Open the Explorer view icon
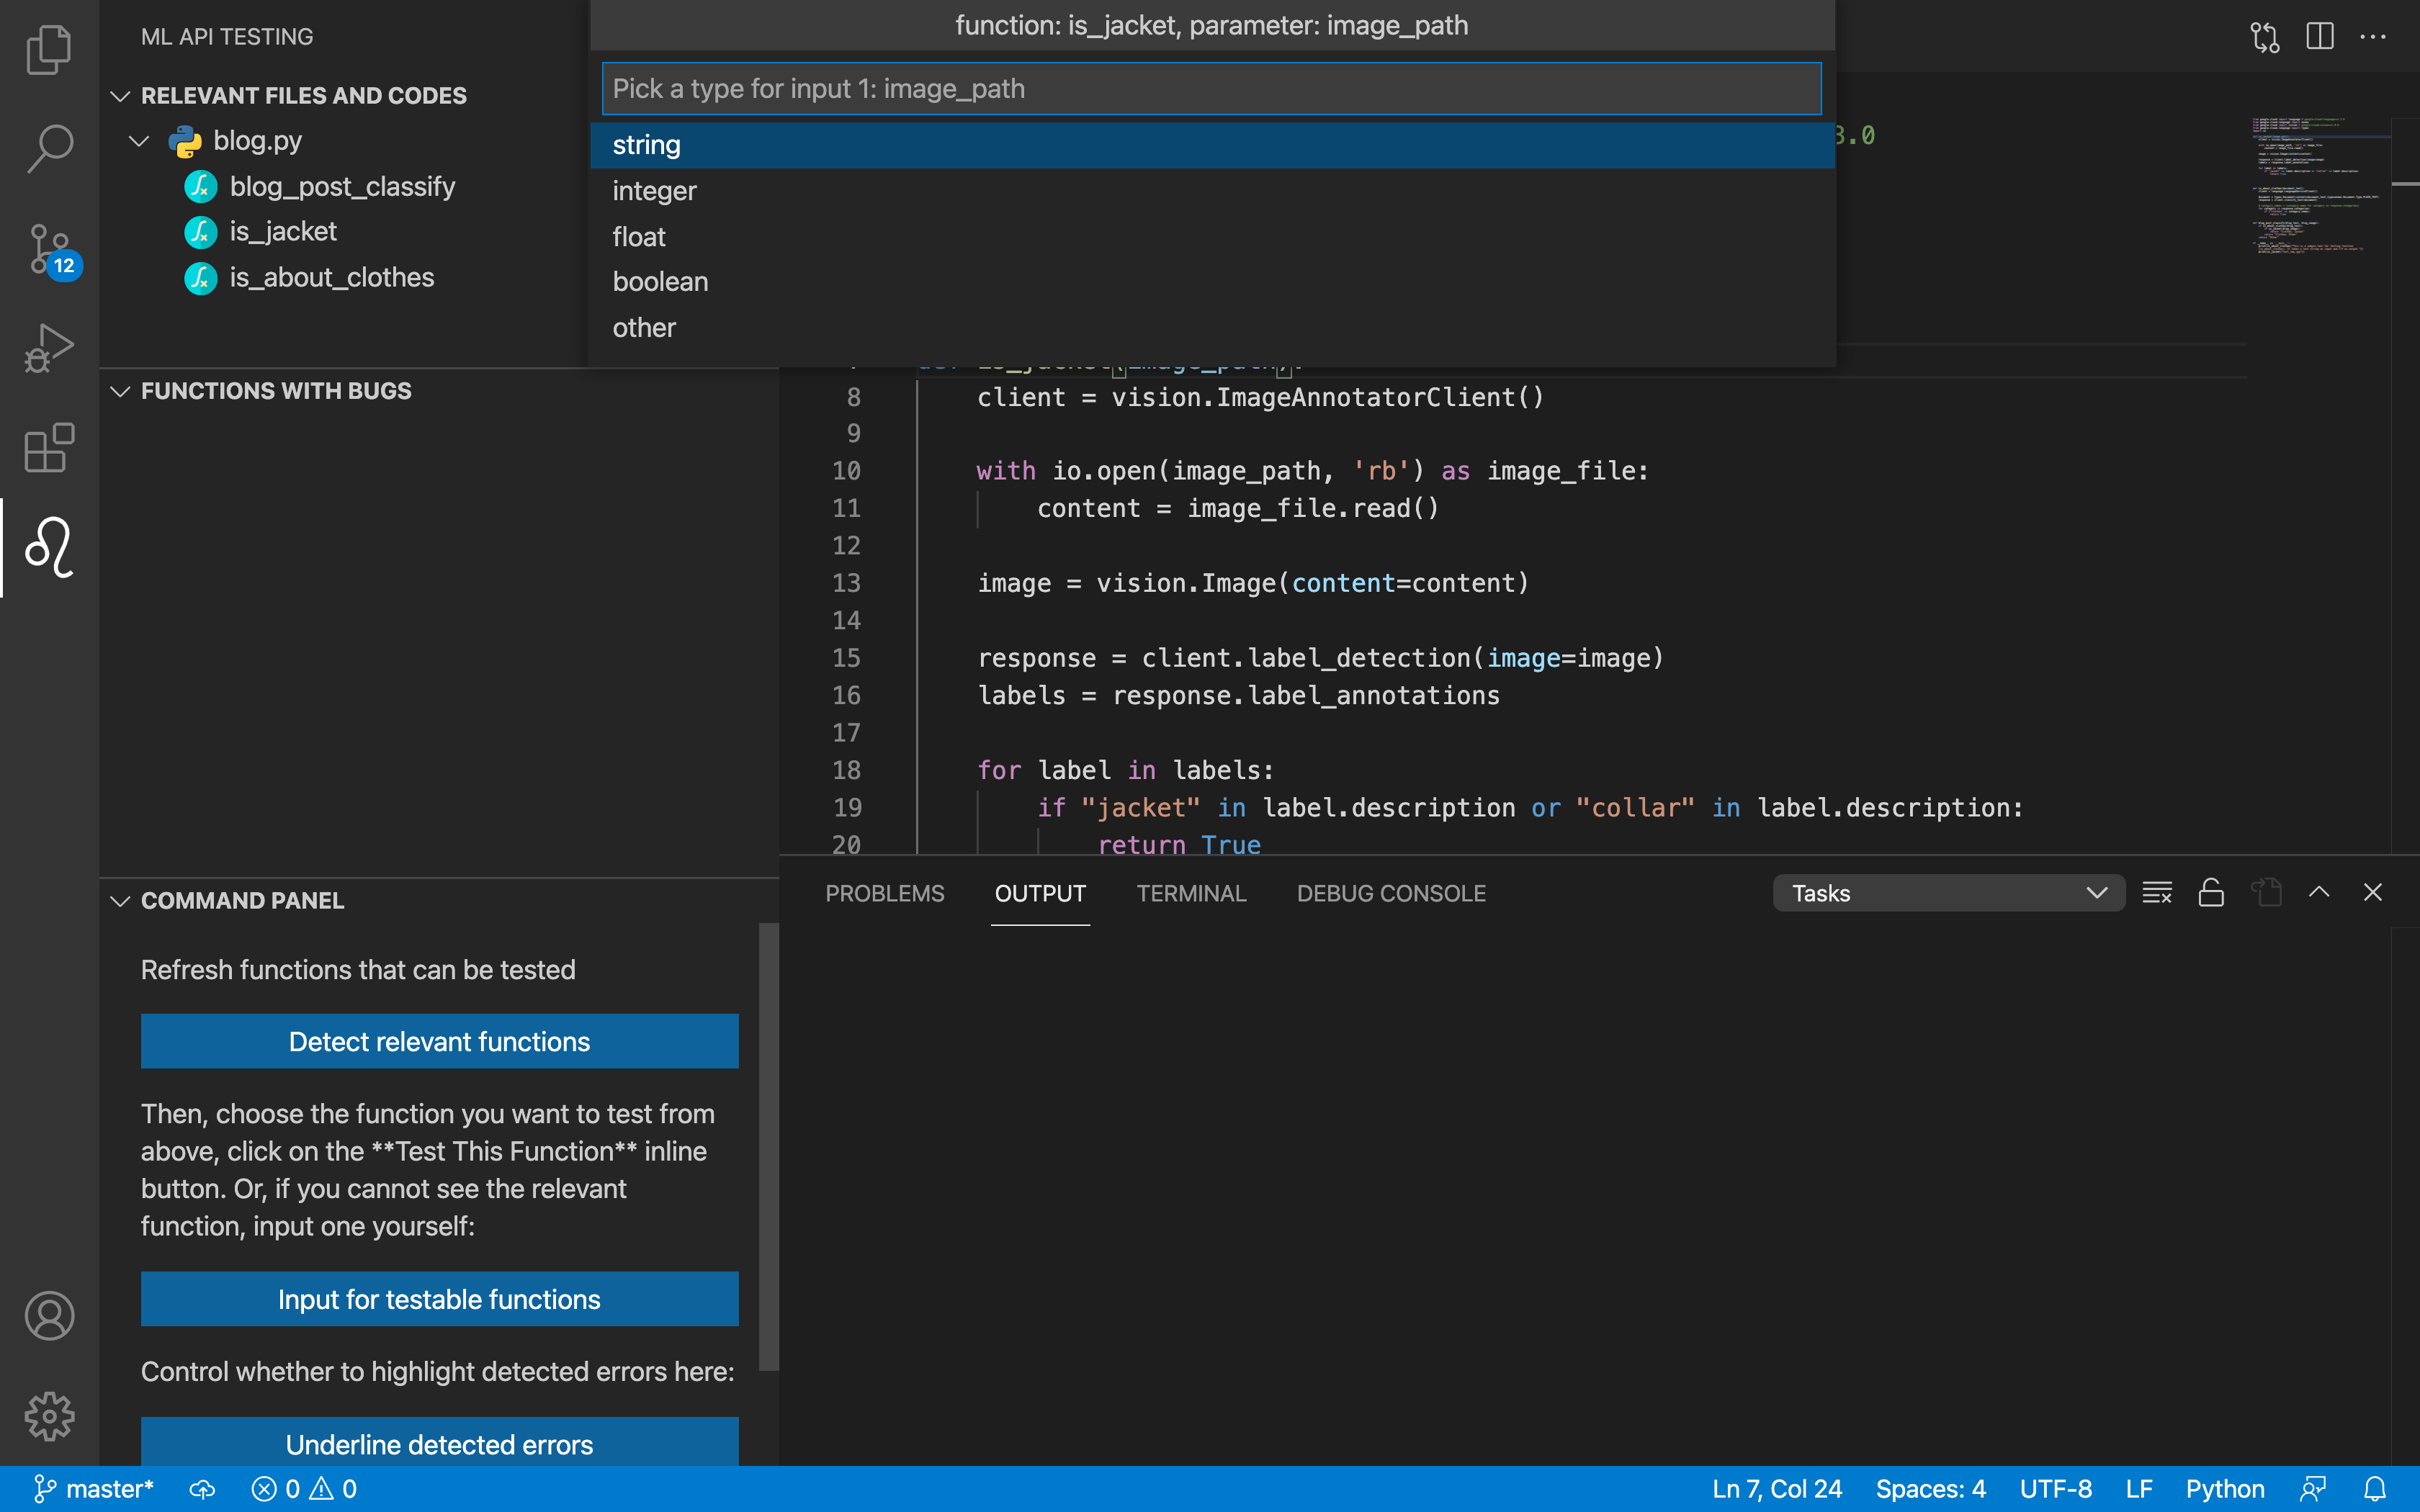This screenshot has height=1512, width=2420. [48, 50]
